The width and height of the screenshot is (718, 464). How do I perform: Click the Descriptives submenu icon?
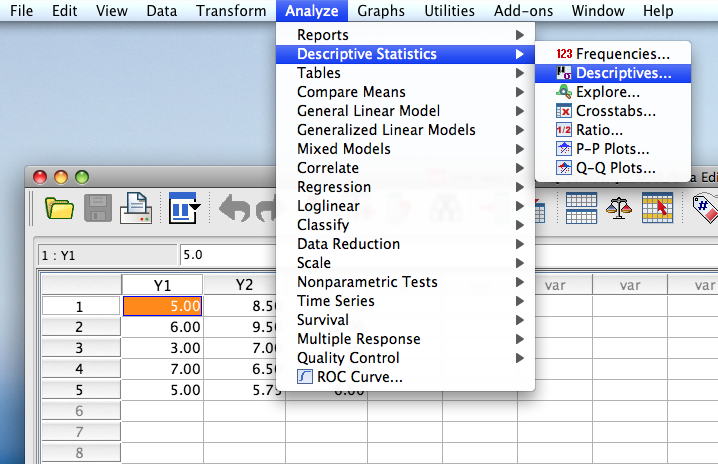coord(564,73)
